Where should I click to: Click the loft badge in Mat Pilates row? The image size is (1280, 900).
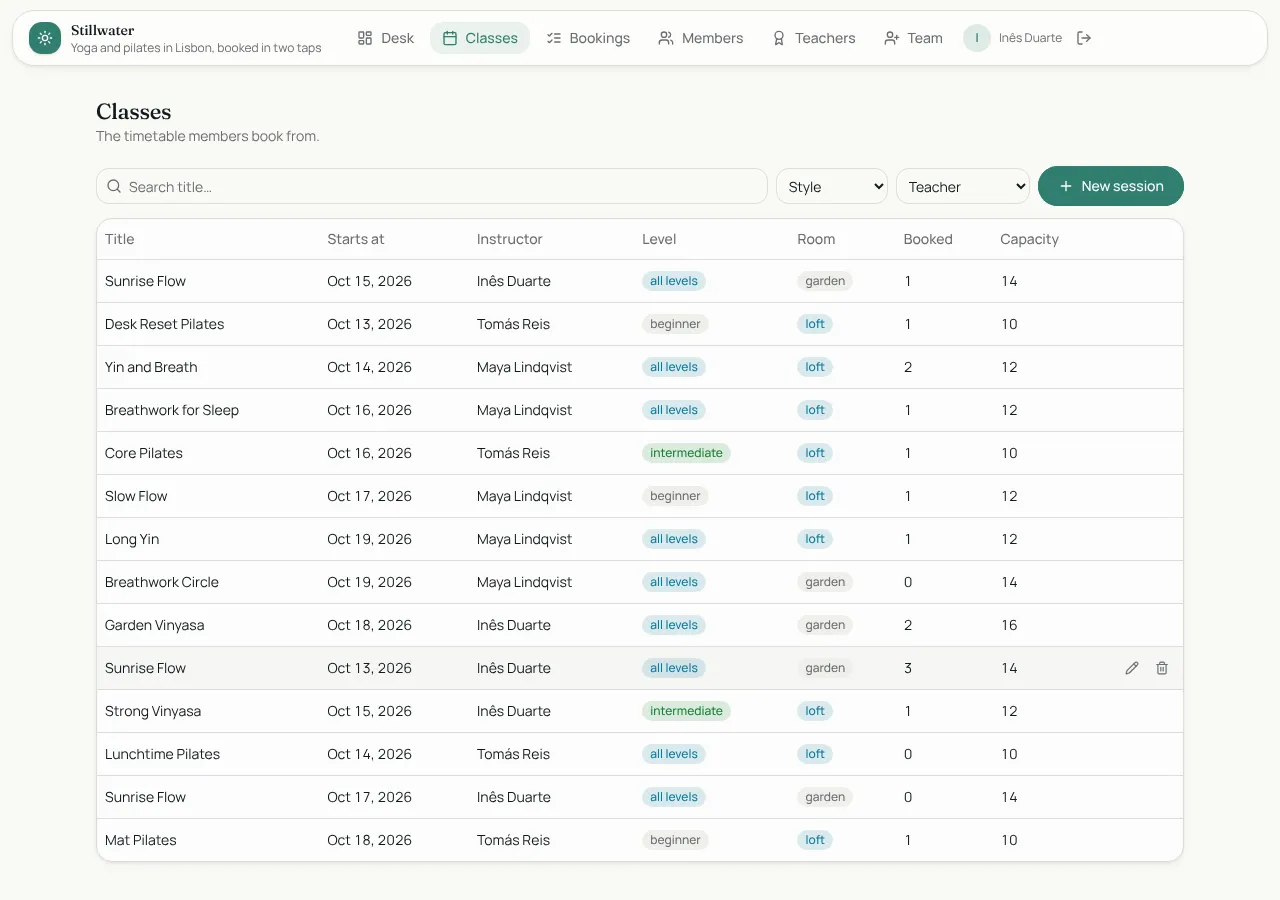point(815,840)
